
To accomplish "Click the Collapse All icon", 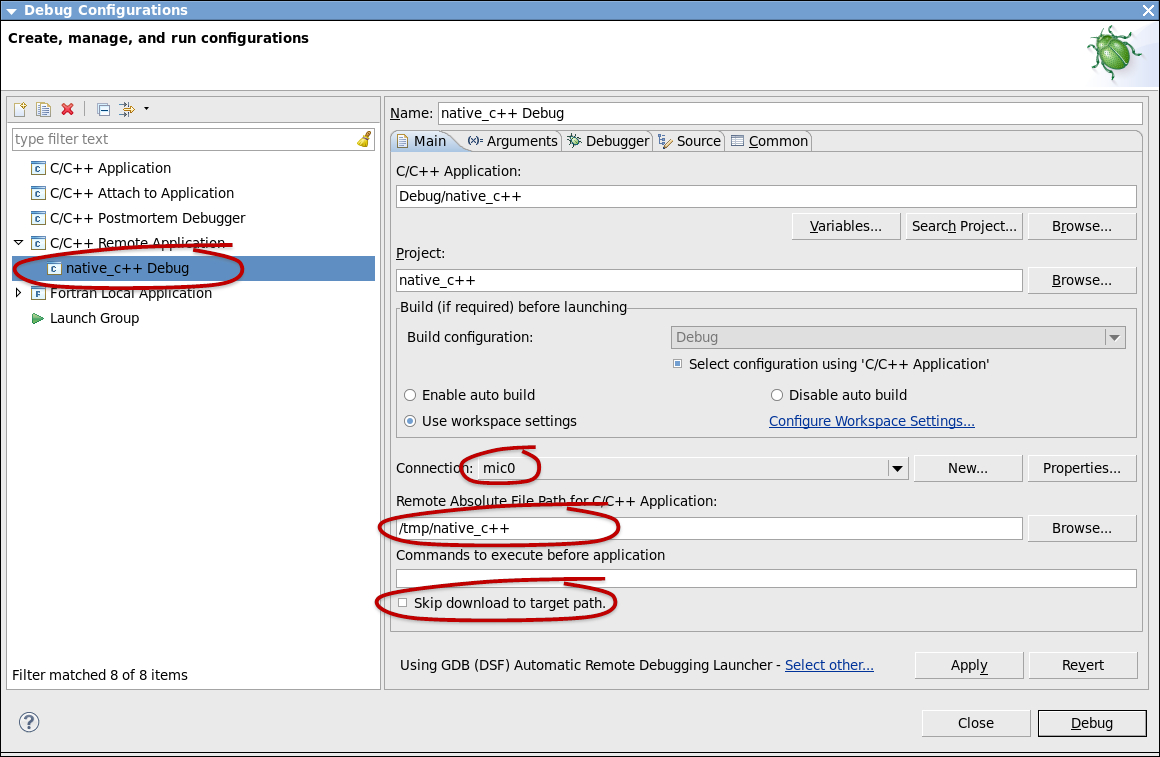I will tap(103, 109).
